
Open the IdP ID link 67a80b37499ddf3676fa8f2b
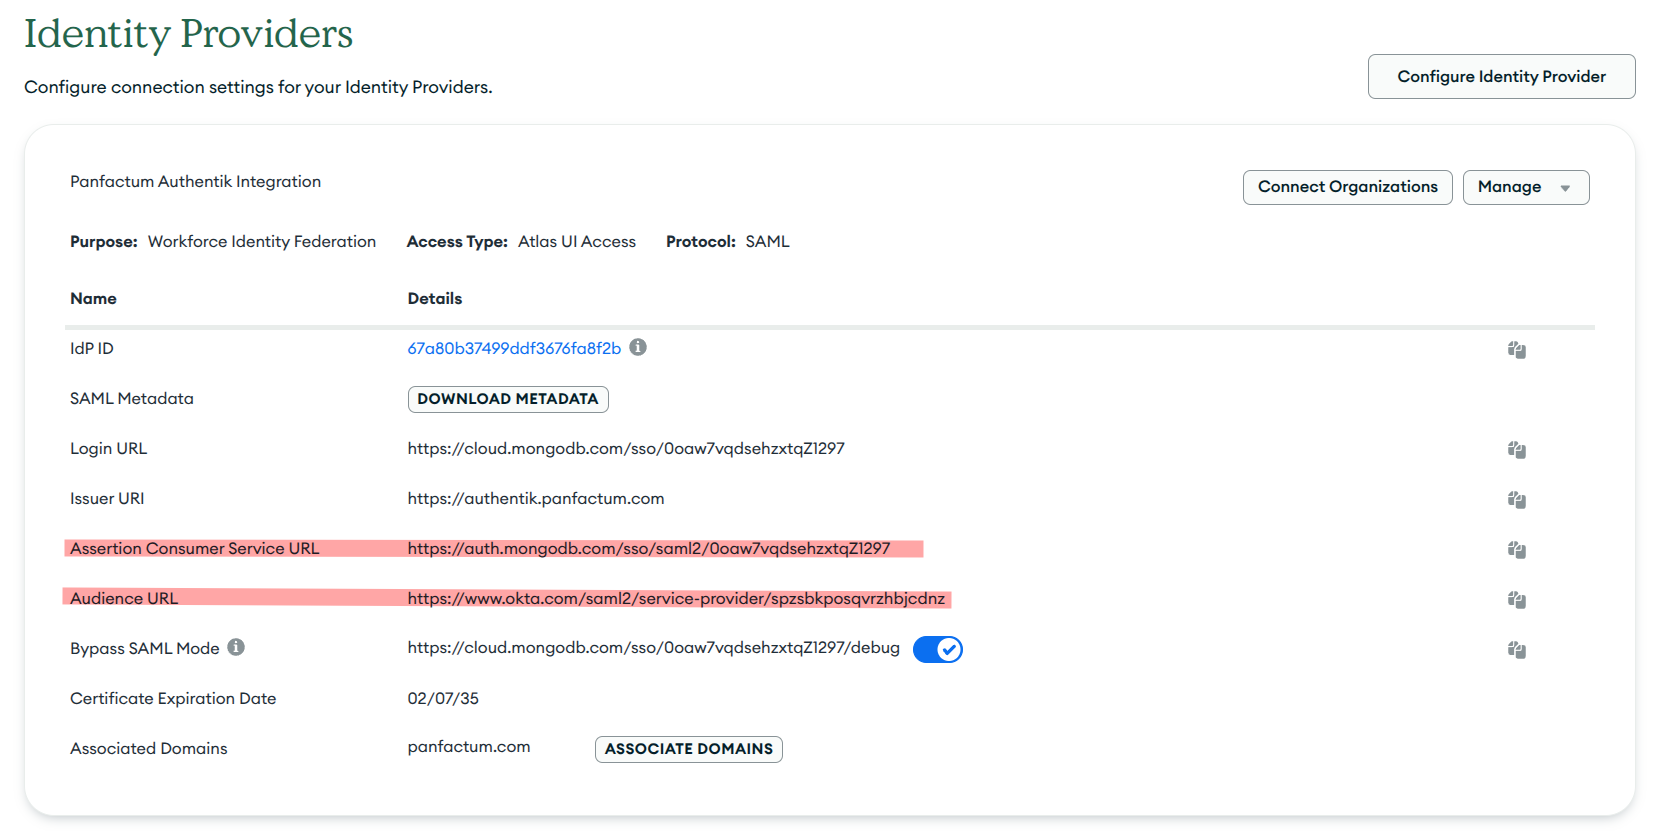click(514, 349)
